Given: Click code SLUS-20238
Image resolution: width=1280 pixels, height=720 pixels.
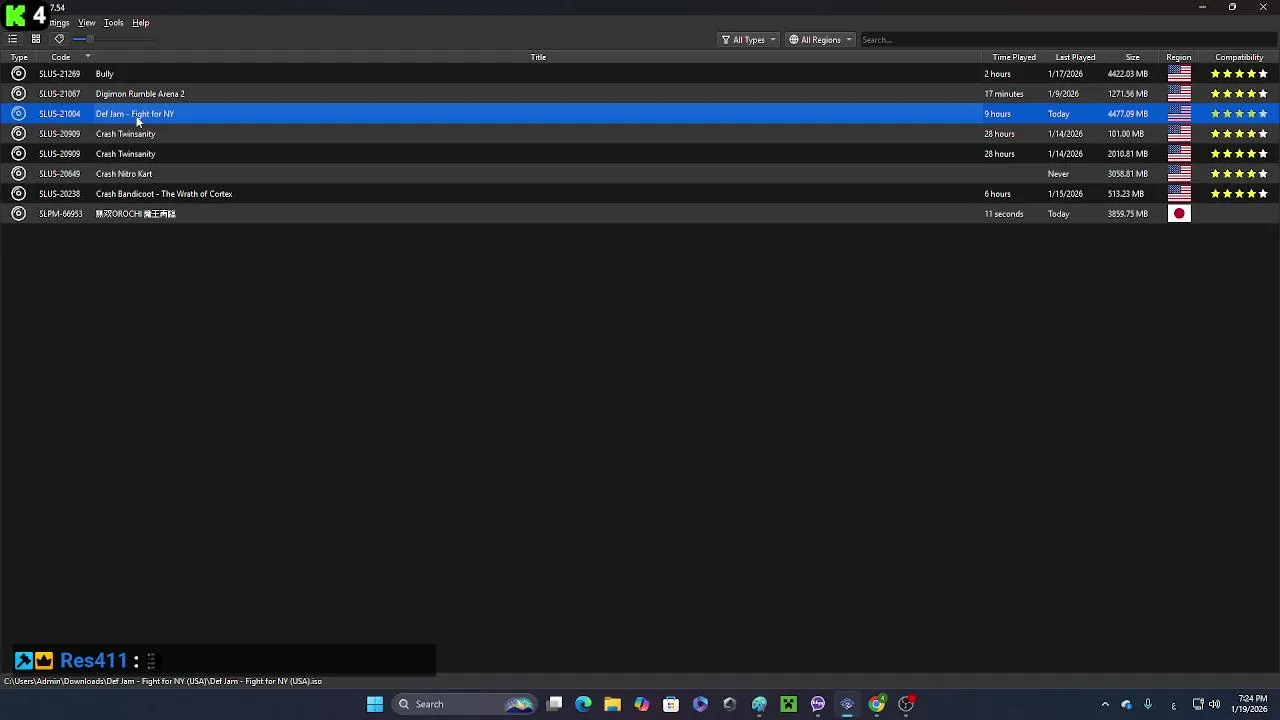Looking at the screenshot, I should [60, 194].
